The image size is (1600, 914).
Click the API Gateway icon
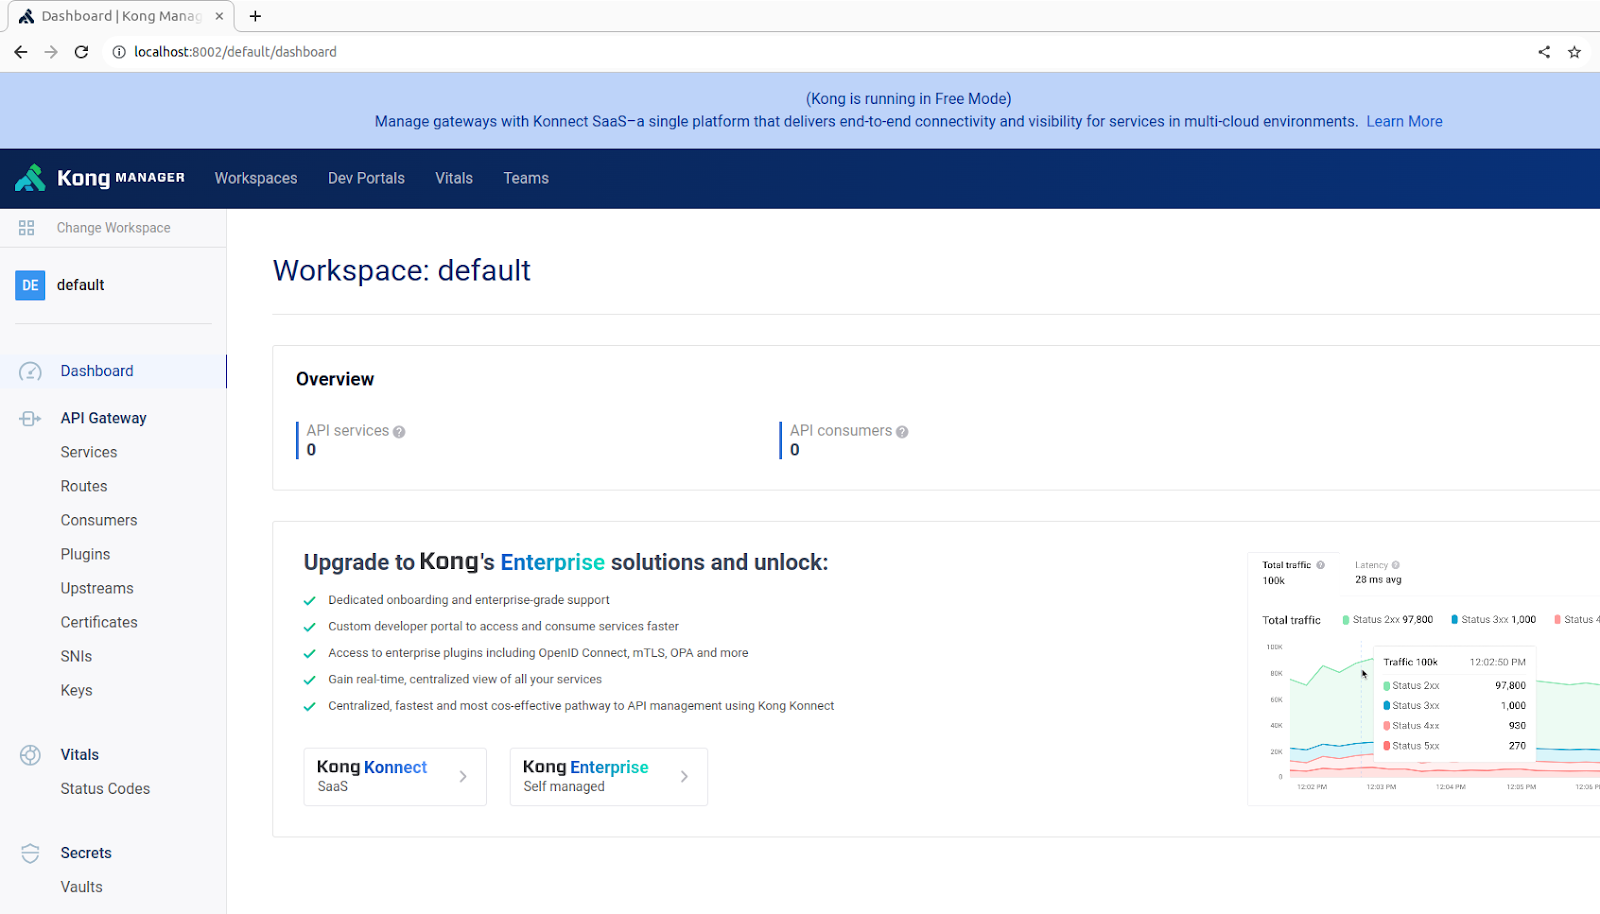pos(31,419)
